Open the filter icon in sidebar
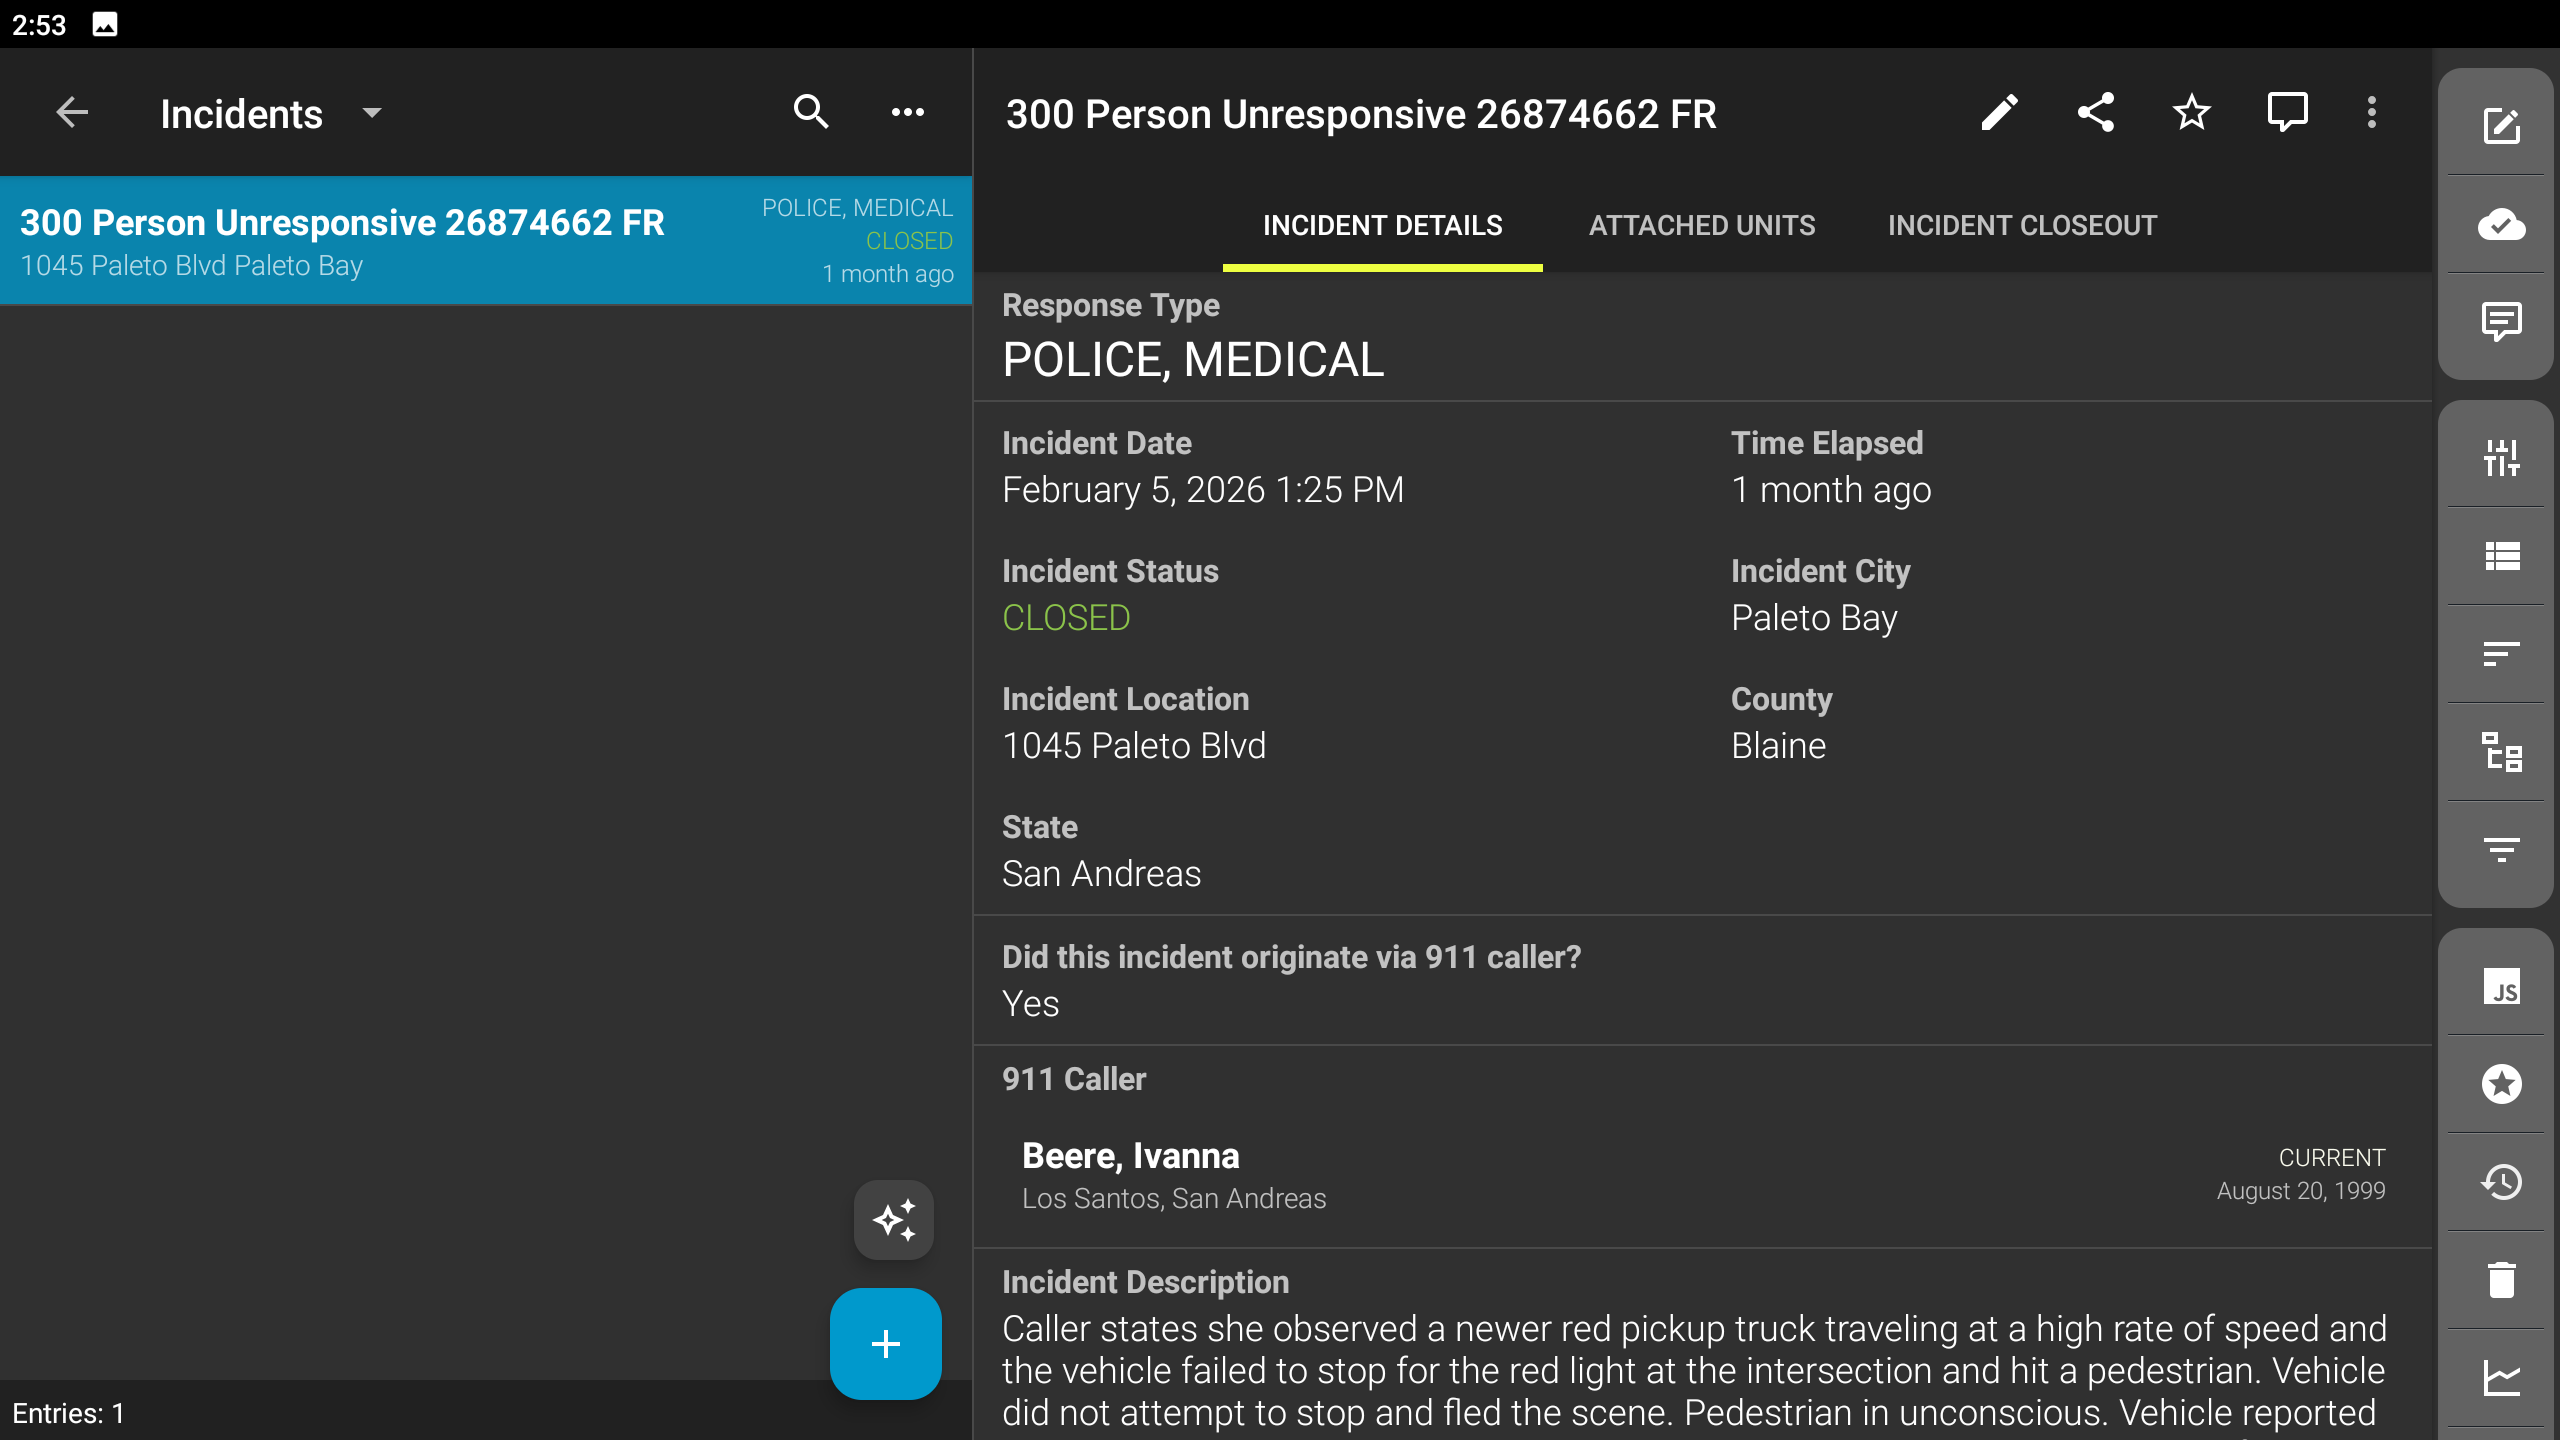Viewport: 2560px width, 1440px height. (x=2501, y=849)
